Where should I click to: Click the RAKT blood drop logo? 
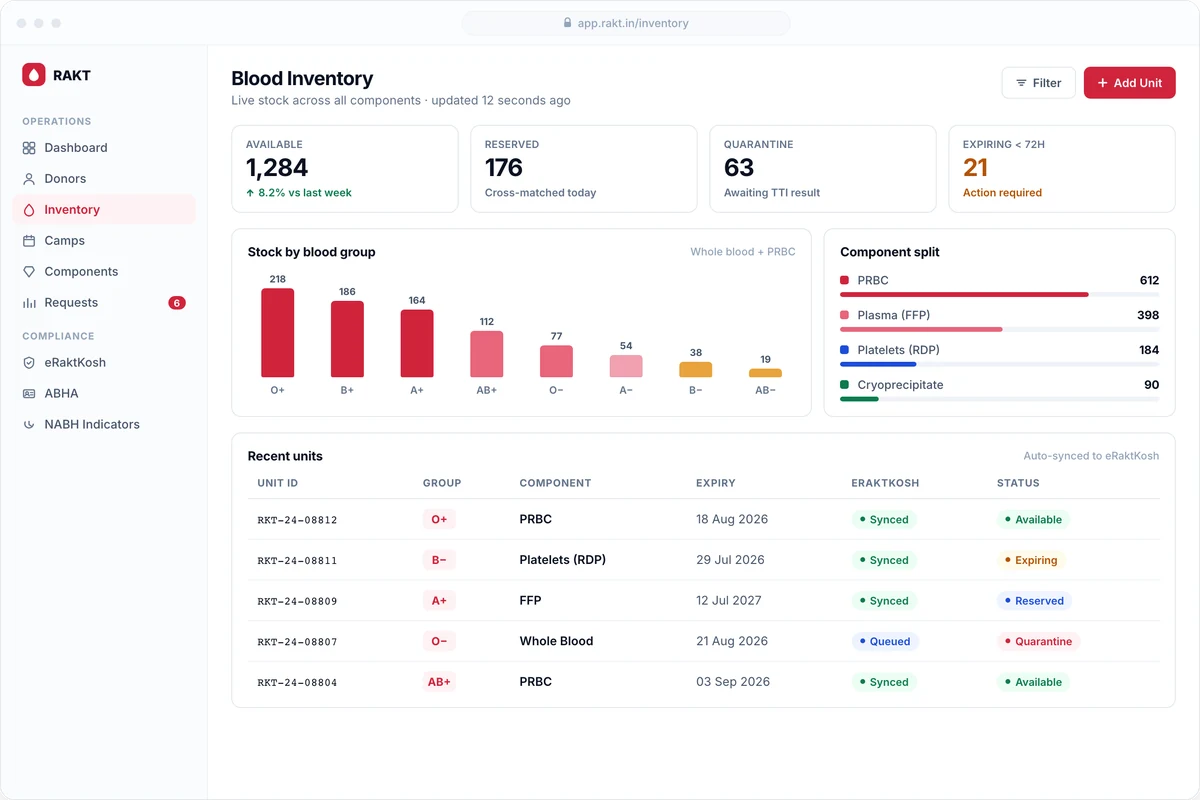(x=34, y=74)
